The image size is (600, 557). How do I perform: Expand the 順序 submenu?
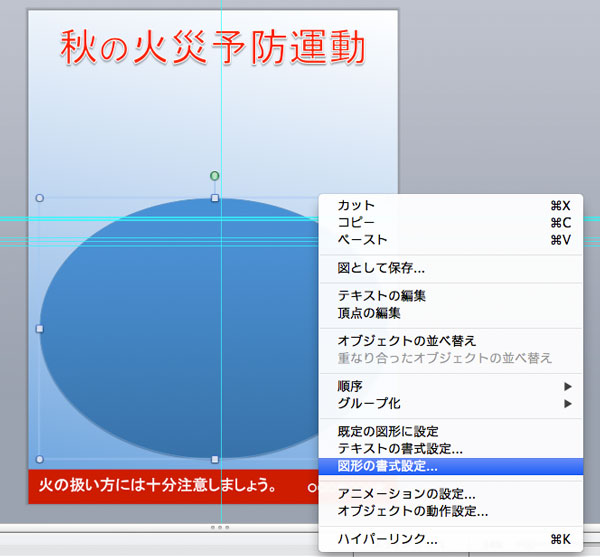352,385
